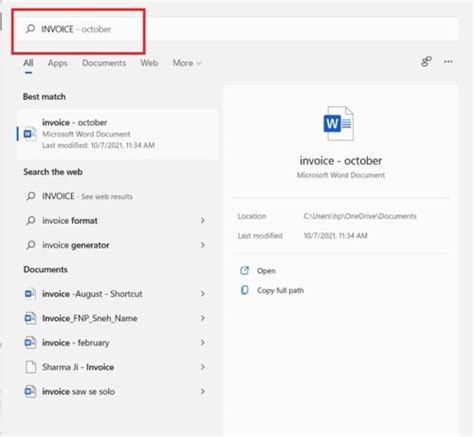Select the Web filter tab
Image resolution: width=474 pixels, height=437 pixels.
pos(149,63)
